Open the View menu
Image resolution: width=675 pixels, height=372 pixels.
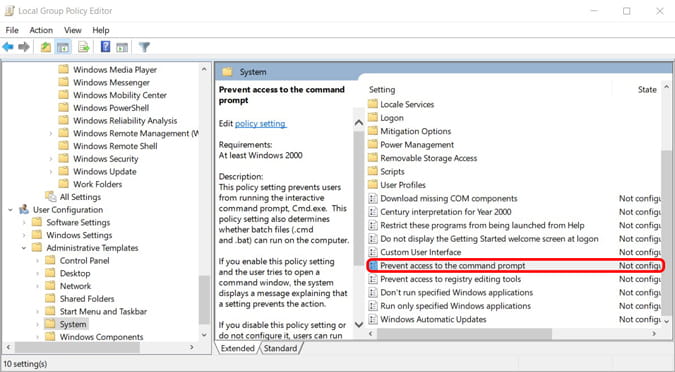pyautogui.click(x=72, y=30)
